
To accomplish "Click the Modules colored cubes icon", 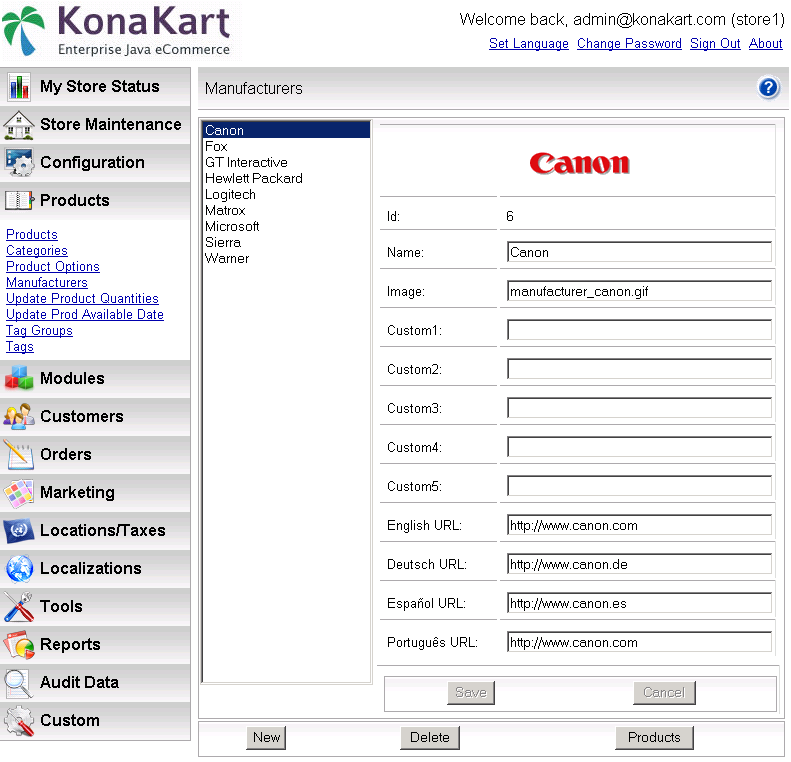I will pos(19,378).
